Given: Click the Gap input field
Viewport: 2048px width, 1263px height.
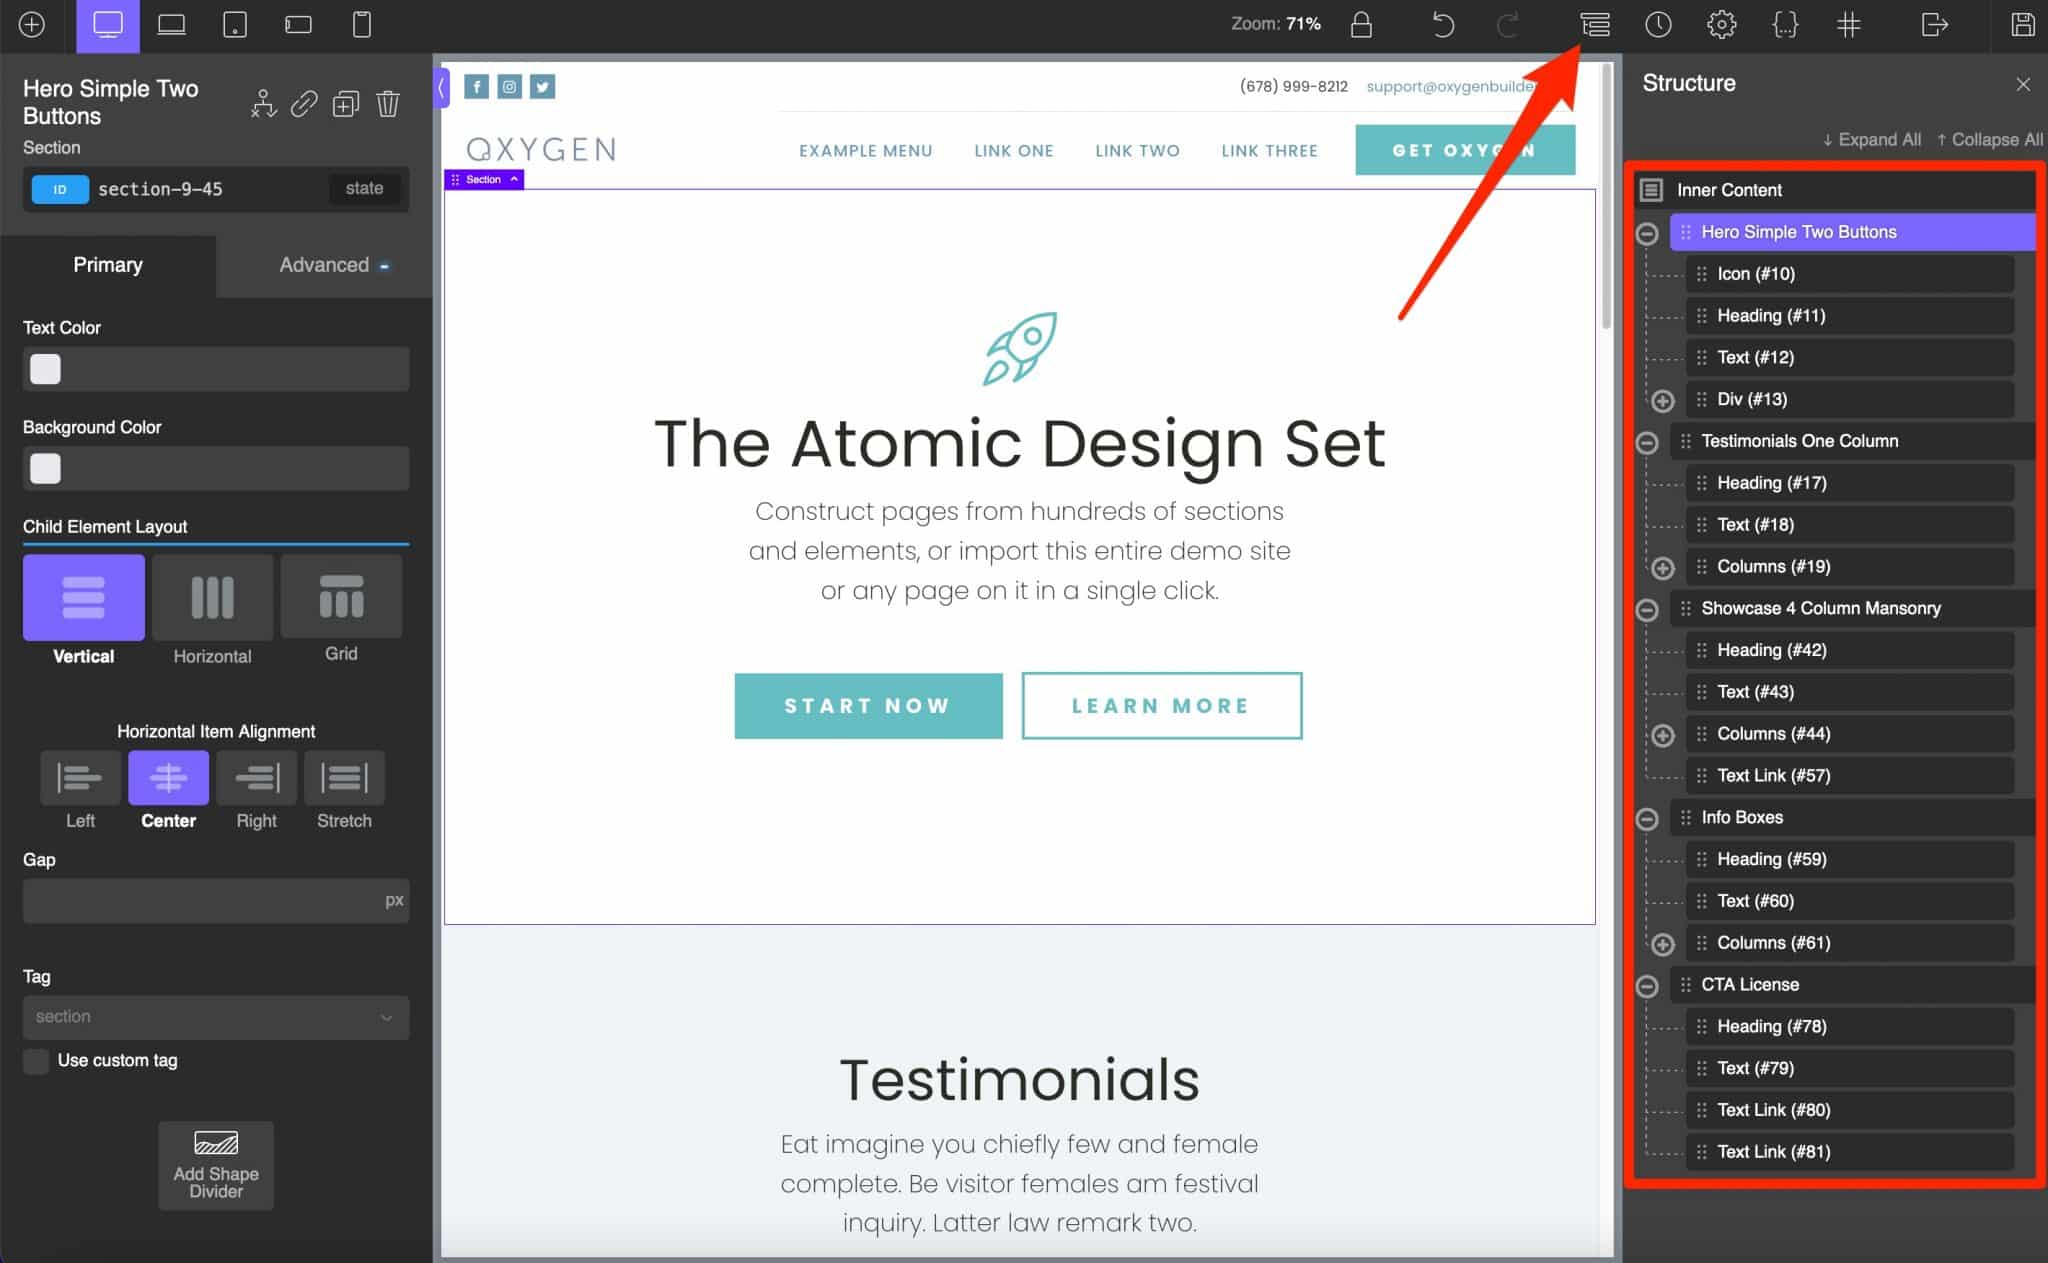Looking at the screenshot, I should 215,900.
